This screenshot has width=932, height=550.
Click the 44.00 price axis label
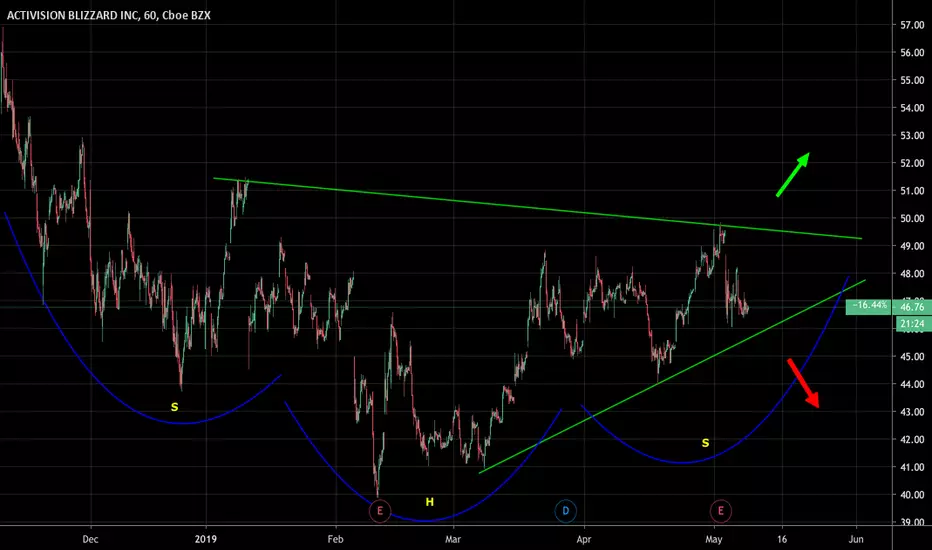point(912,384)
